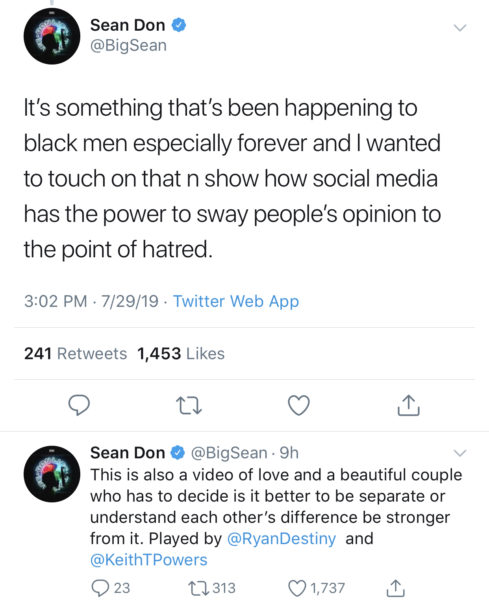This screenshot has width=489, height=600.
Task: Share the main tweet via share icon
Action: 408,405
